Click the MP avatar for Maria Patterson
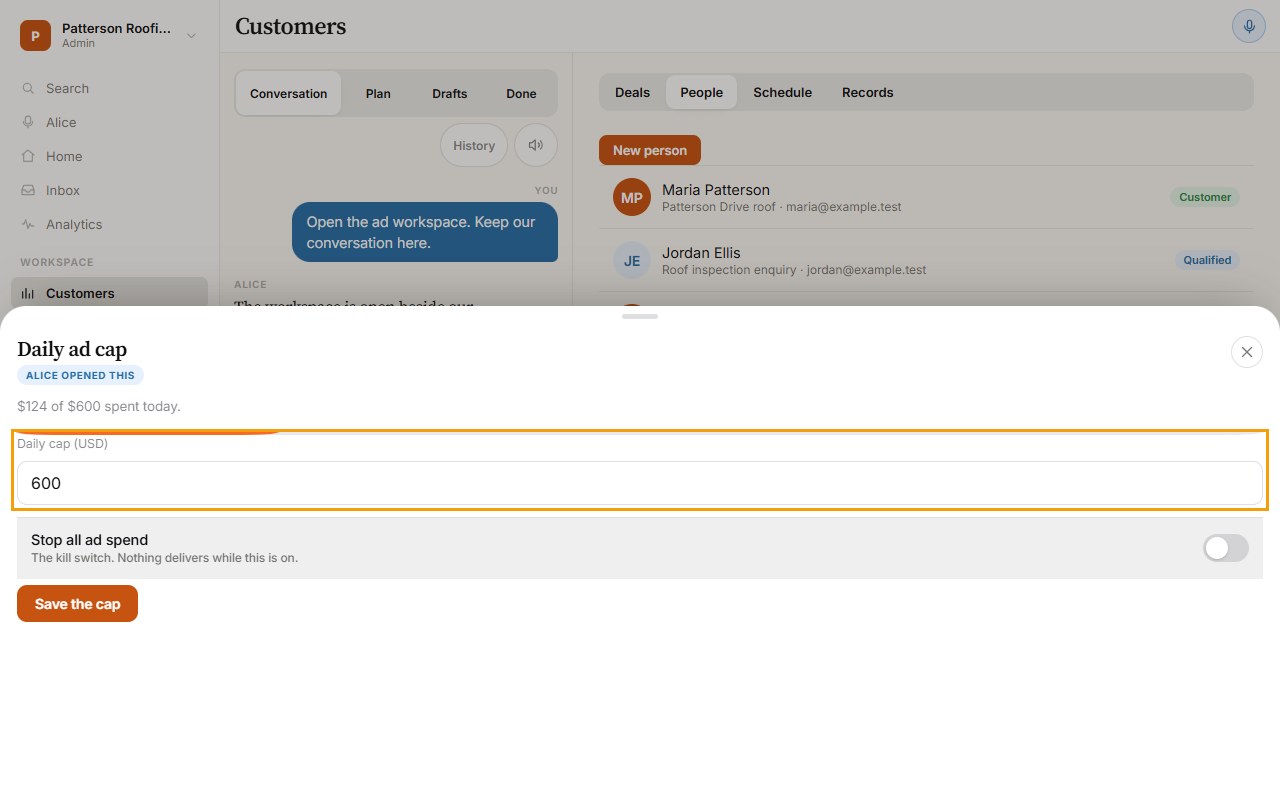This screenshot has height=800, width=1280. [632, 198]
